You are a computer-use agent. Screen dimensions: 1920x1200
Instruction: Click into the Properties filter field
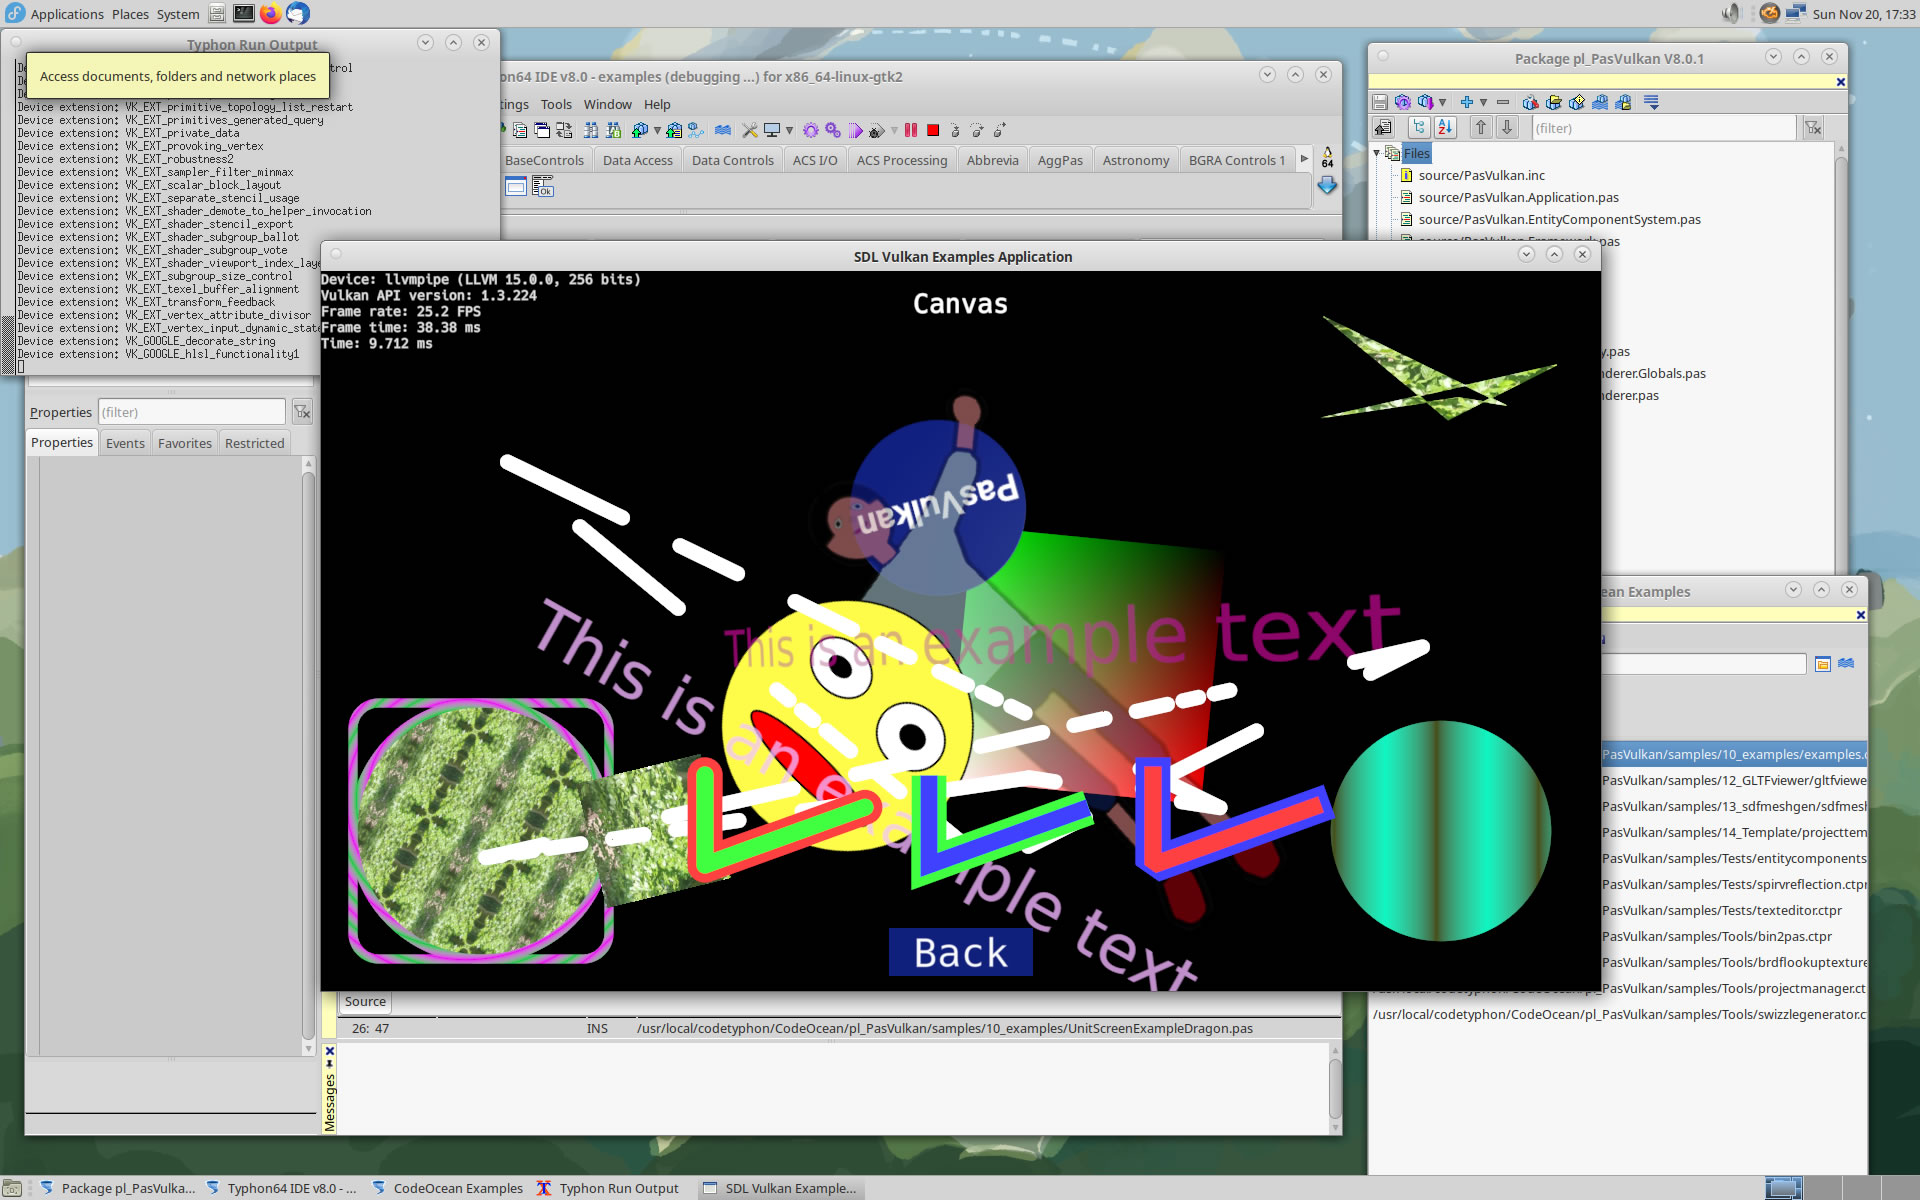pyautogui.click(x=192, y=412)
